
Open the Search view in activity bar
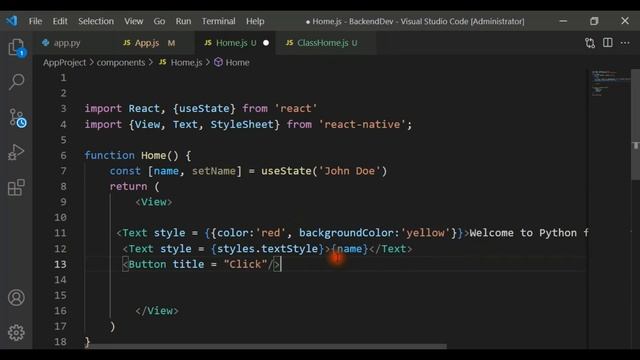tap(16, 82)
